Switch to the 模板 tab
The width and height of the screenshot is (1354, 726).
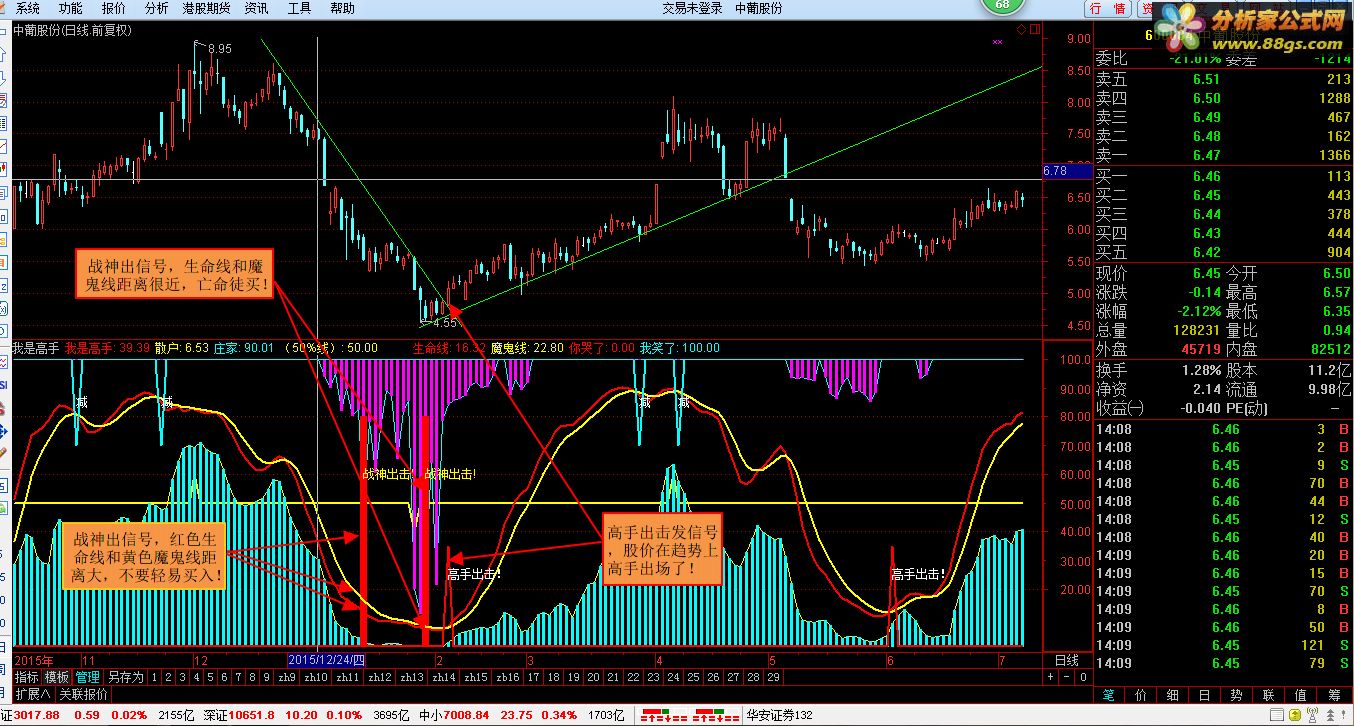pos(56,677)
